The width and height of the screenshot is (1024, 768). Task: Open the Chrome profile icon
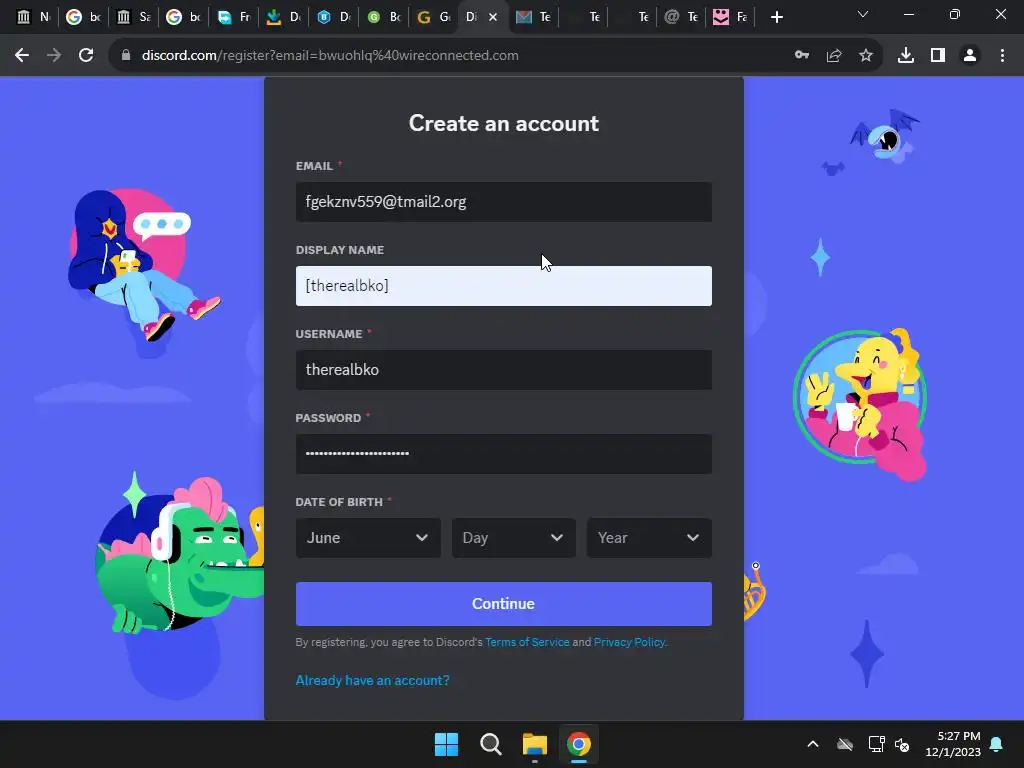pyautogui.click(x=970, y=56)
